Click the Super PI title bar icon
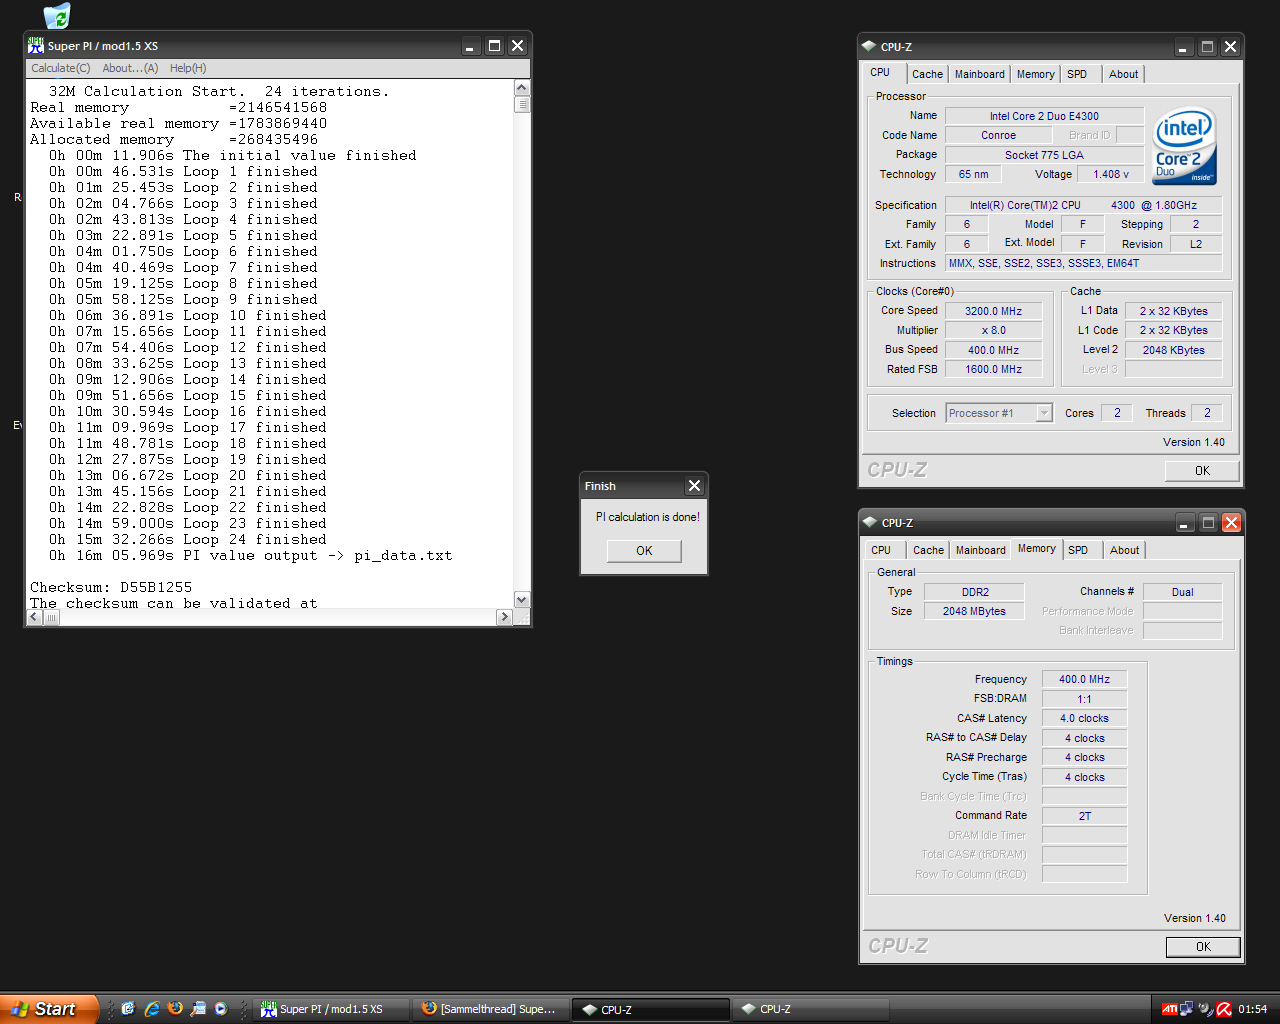 point(36,46)
